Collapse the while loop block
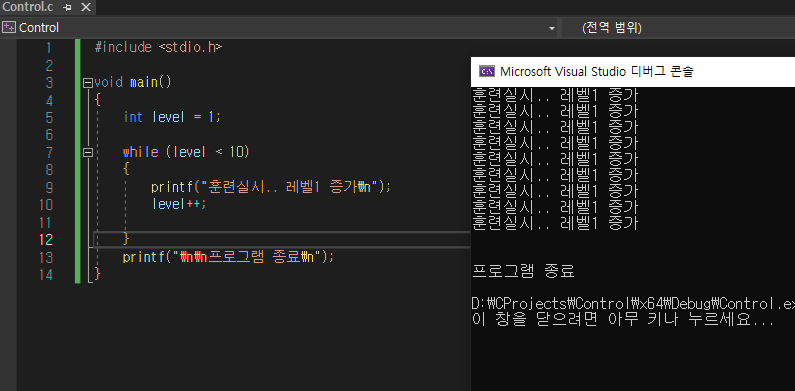This screenshot has height=391, width=795. [x=88, y=152]
